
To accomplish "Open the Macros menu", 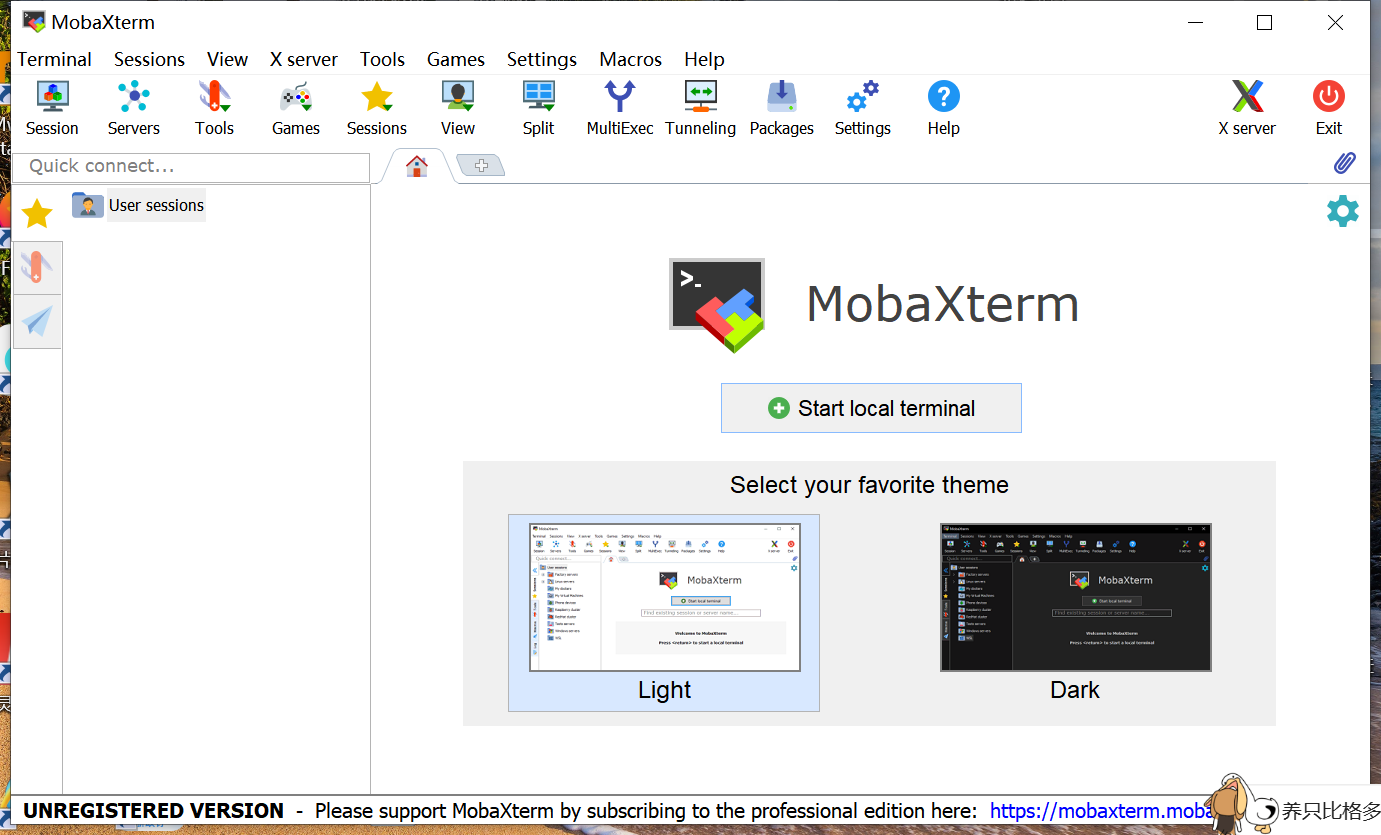I will tap(630, 59).
